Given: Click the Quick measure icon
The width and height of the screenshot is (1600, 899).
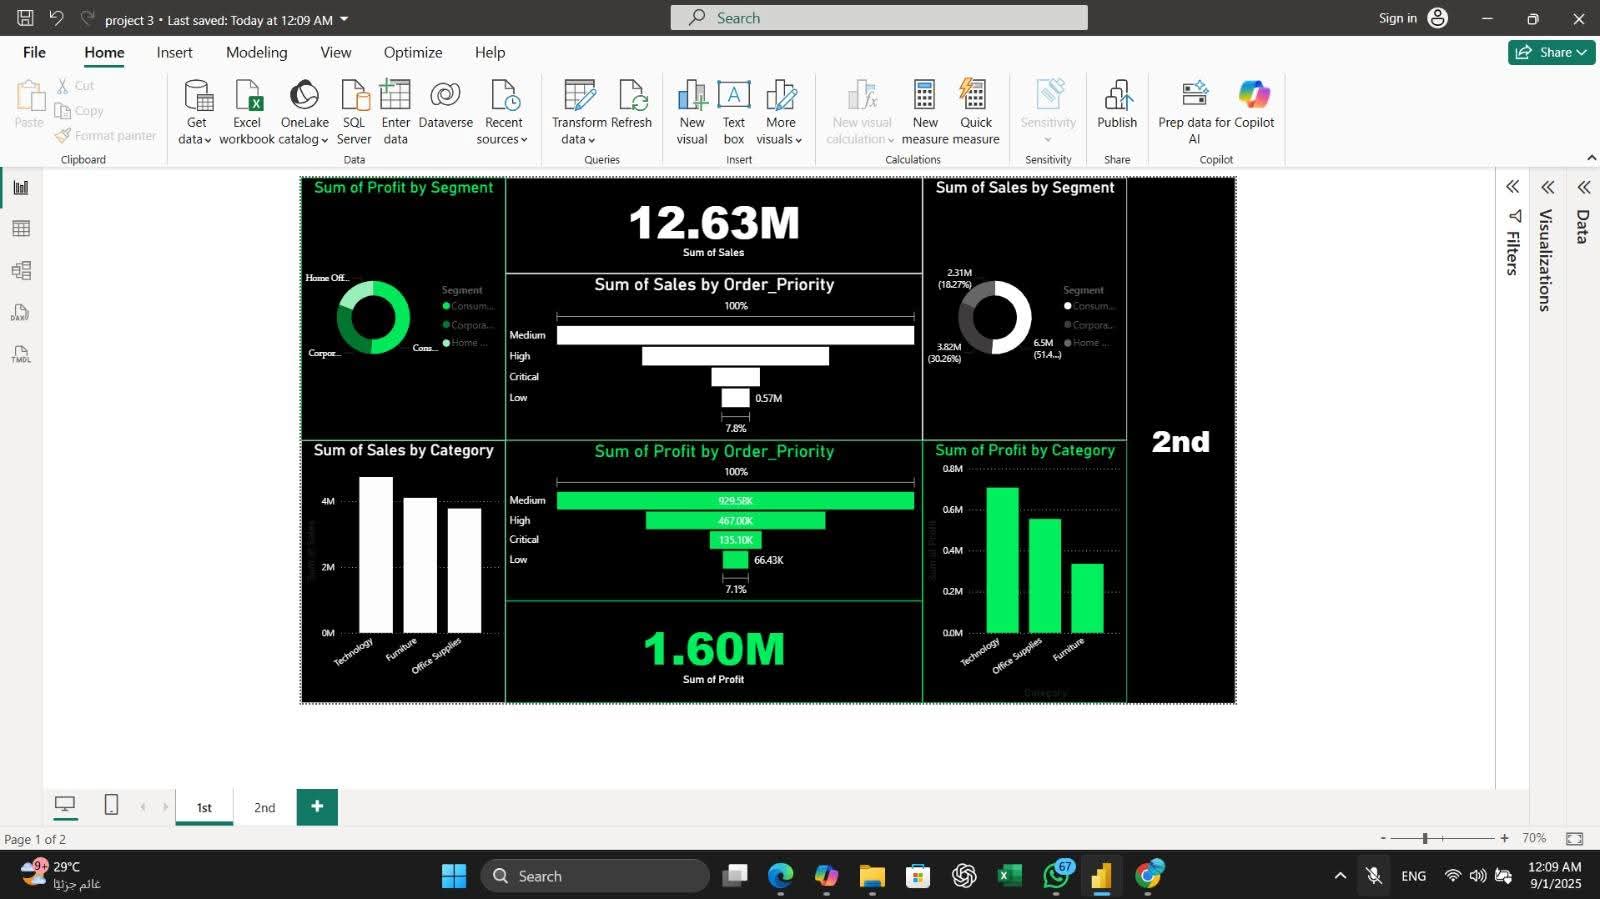Looking at the screenshot, I should (975, 97).
